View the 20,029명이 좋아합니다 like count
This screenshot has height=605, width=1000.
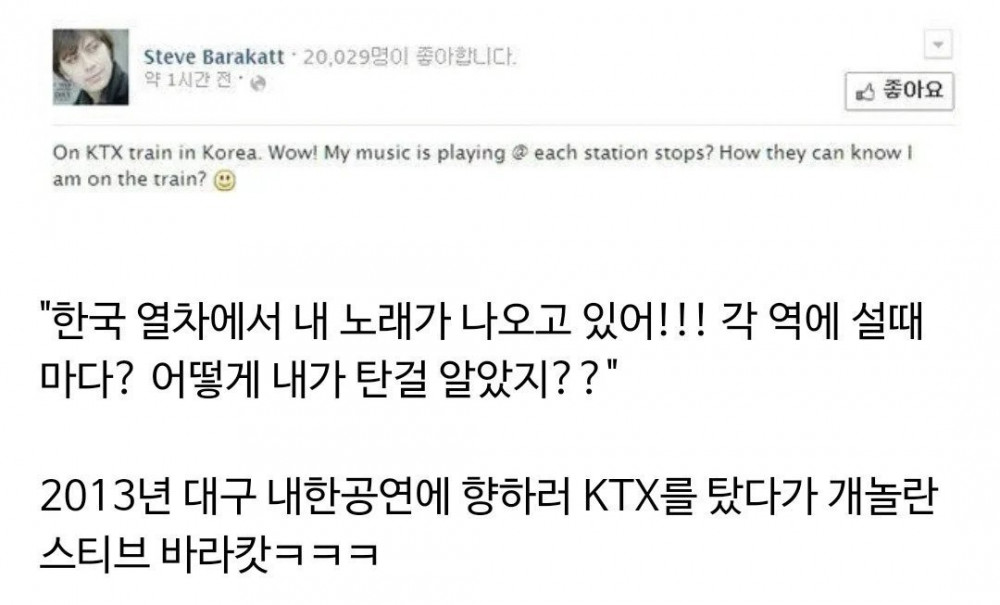[x=409, y=57]
